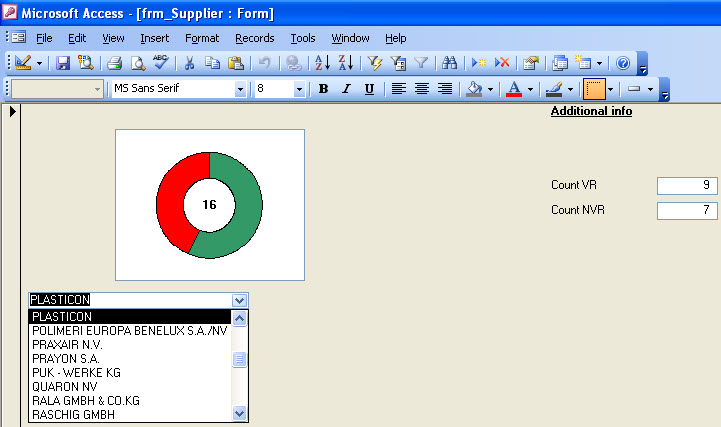
Task: Click the Find binoculars icon
Action: point(449,63)
